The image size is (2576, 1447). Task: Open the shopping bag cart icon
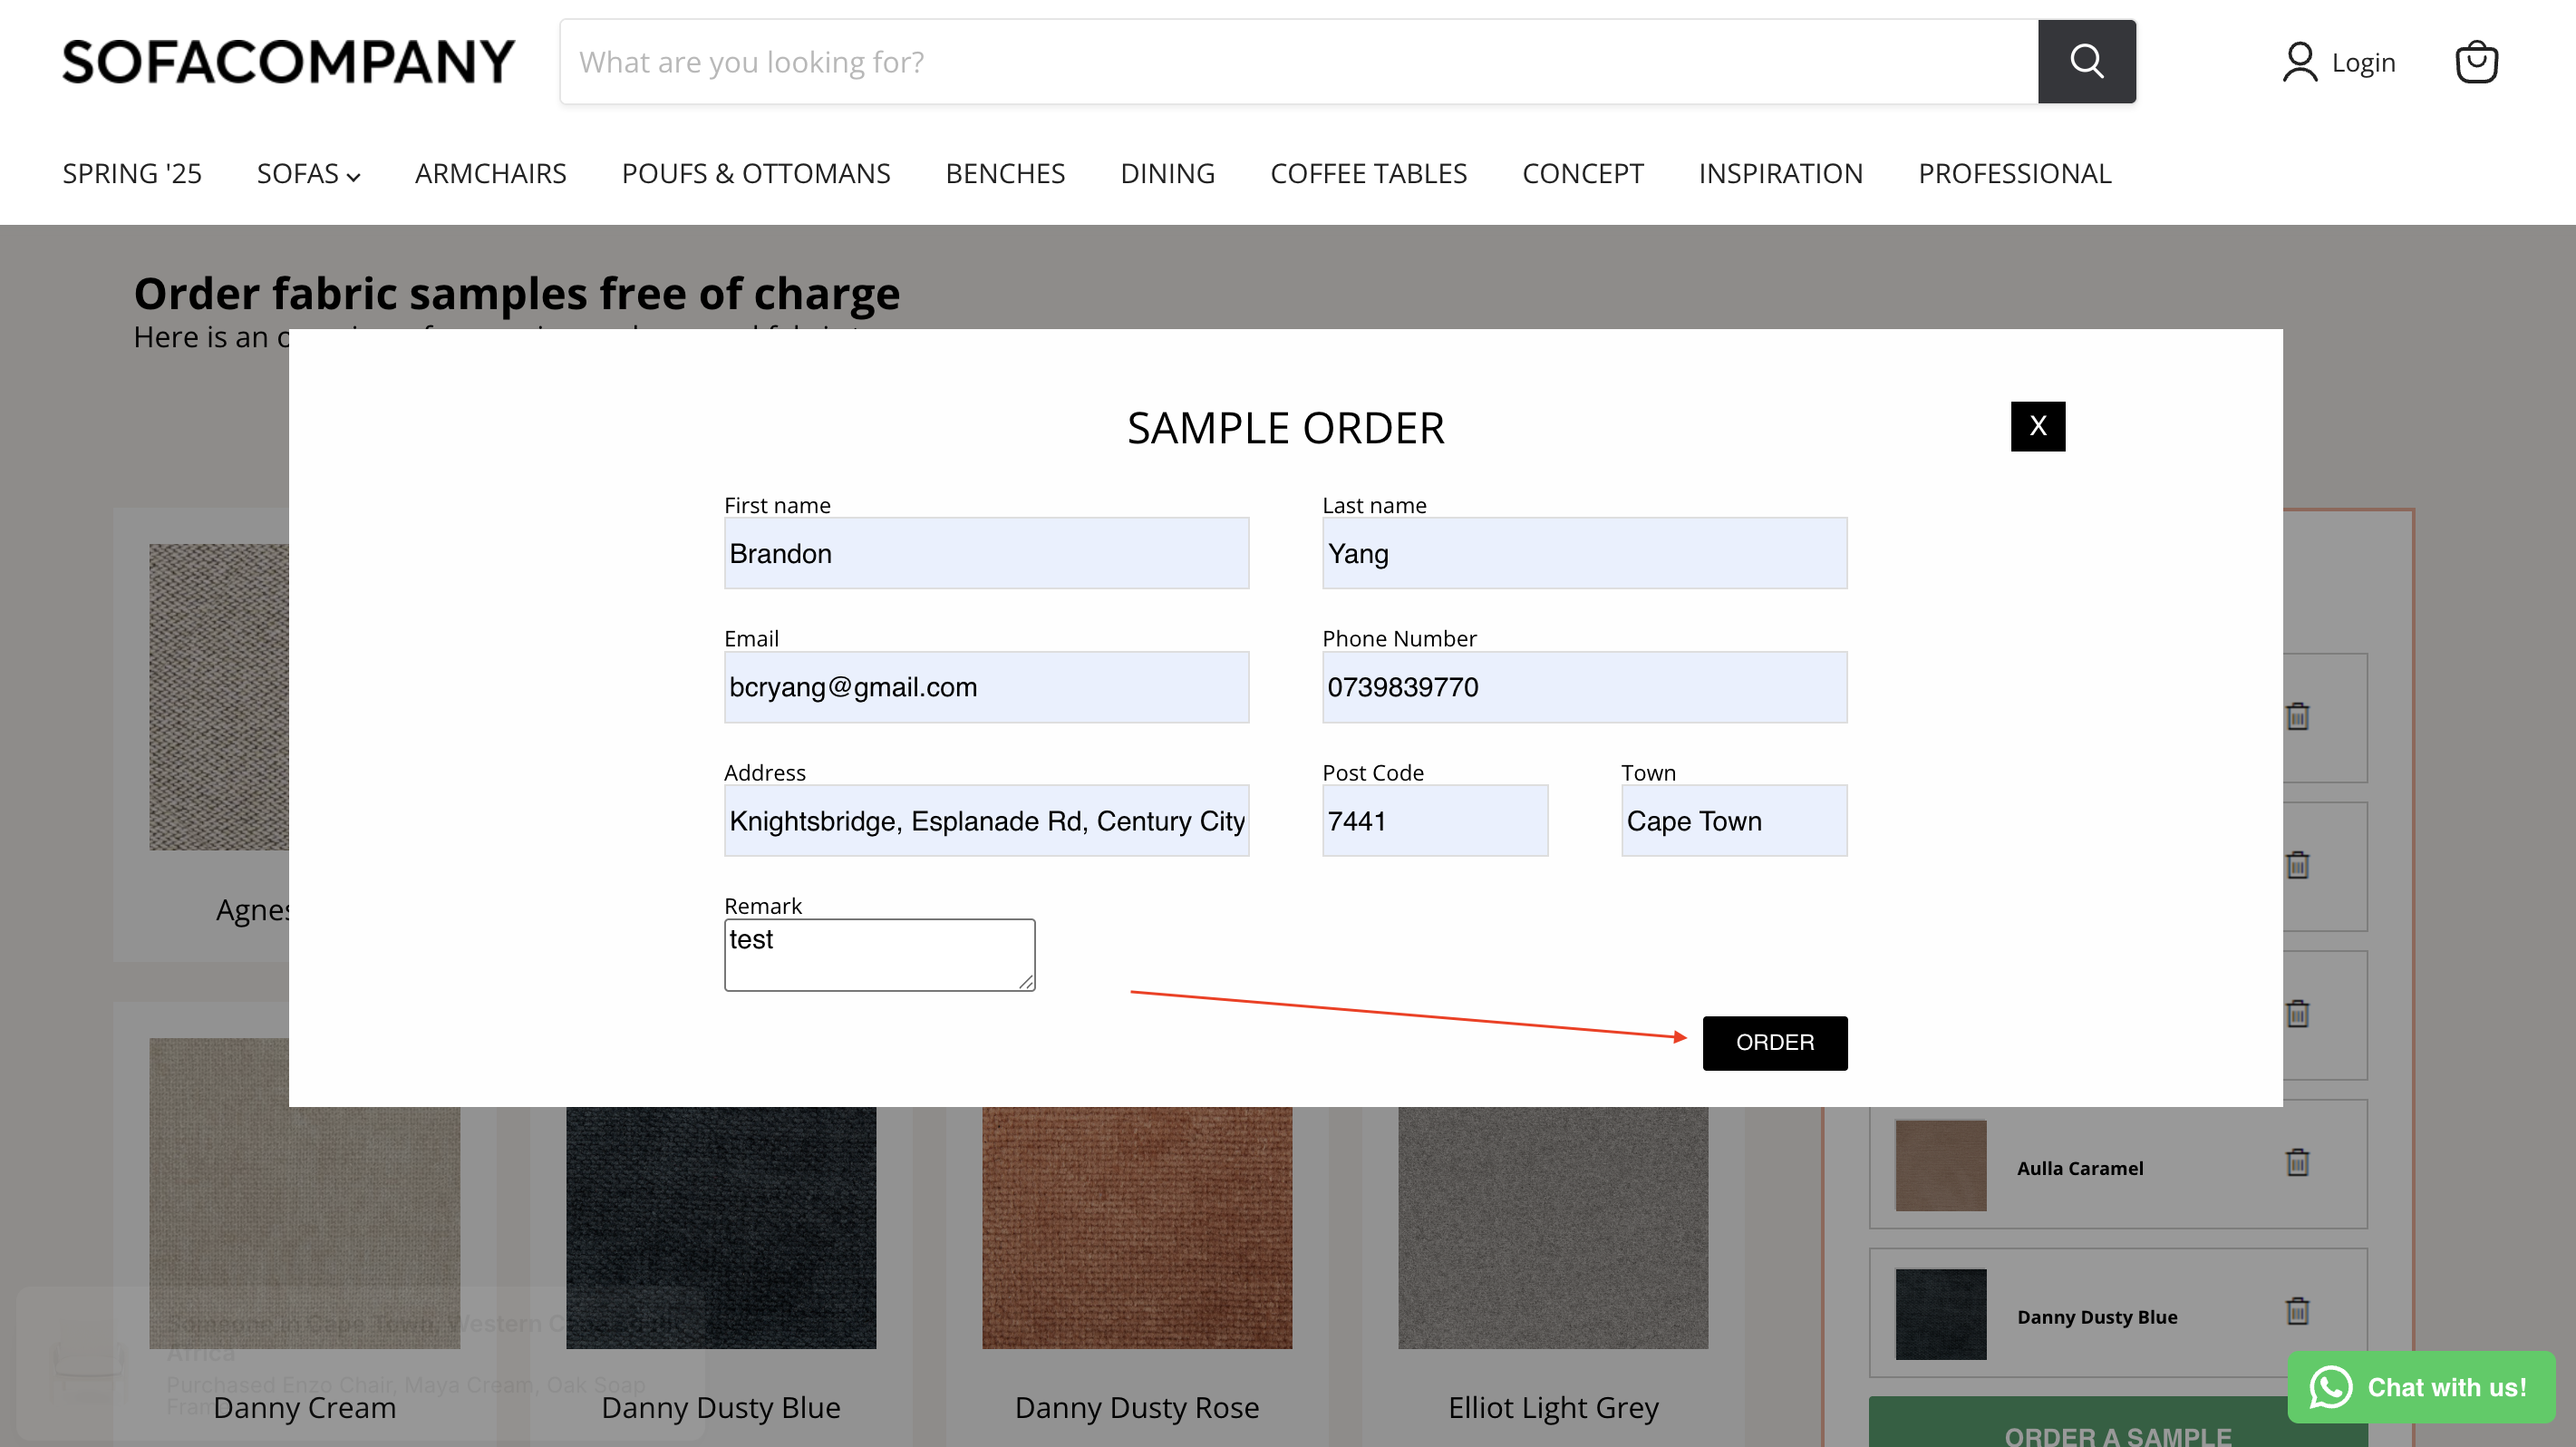[2476, 62]
